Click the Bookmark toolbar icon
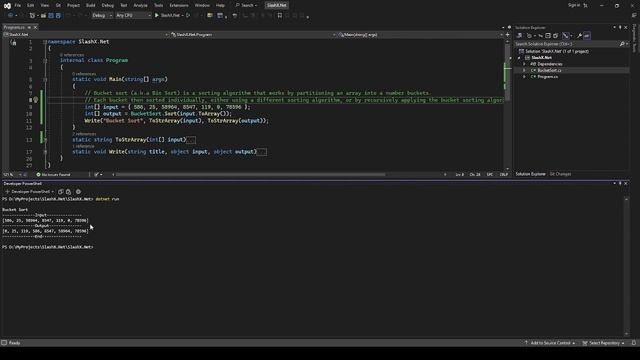This screenshot has height=360, width=640. pyautogui.click(x=280, y=16)
